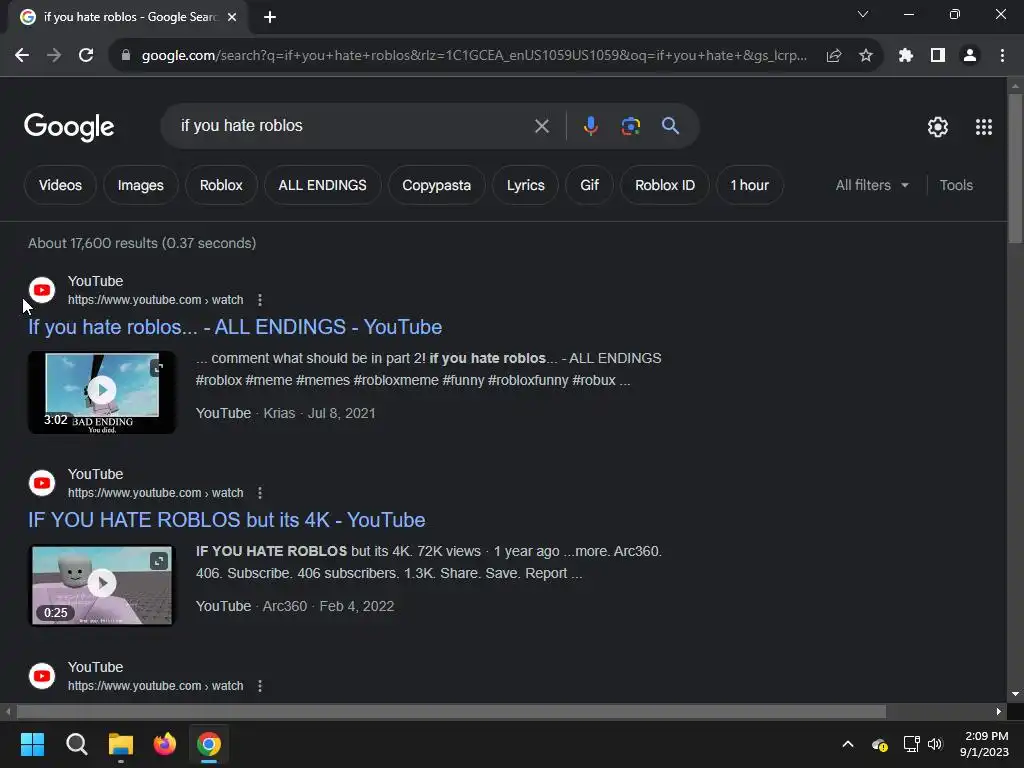Select the Roblox ID filter chip
The height and width of the screenshot is (768, 1024).
(665, 185)
